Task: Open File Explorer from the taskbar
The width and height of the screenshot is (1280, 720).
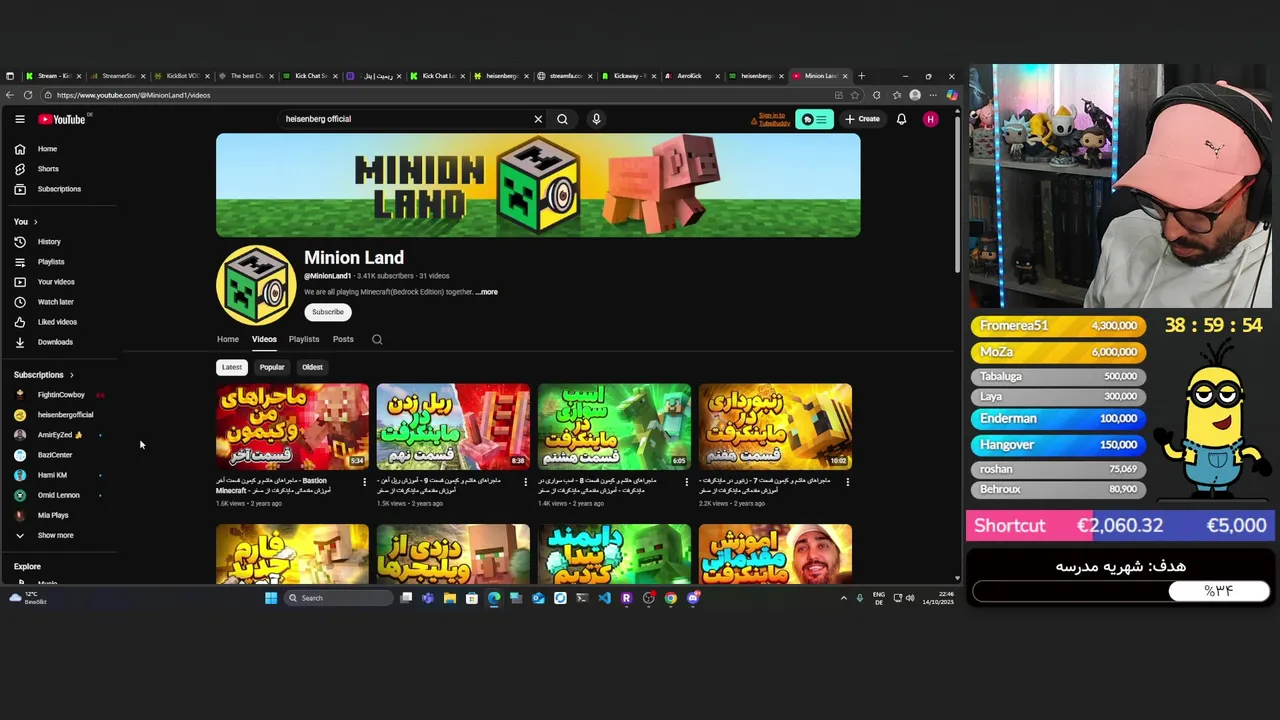Action: click(x=450, y=598)
